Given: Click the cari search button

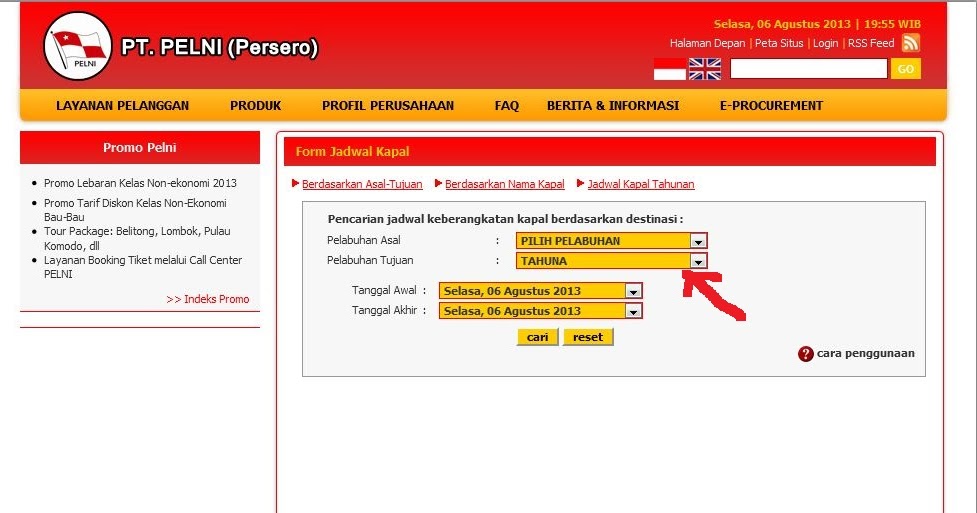Looking at the screenshot, I should pyautogui.click(x=538, y=337).
